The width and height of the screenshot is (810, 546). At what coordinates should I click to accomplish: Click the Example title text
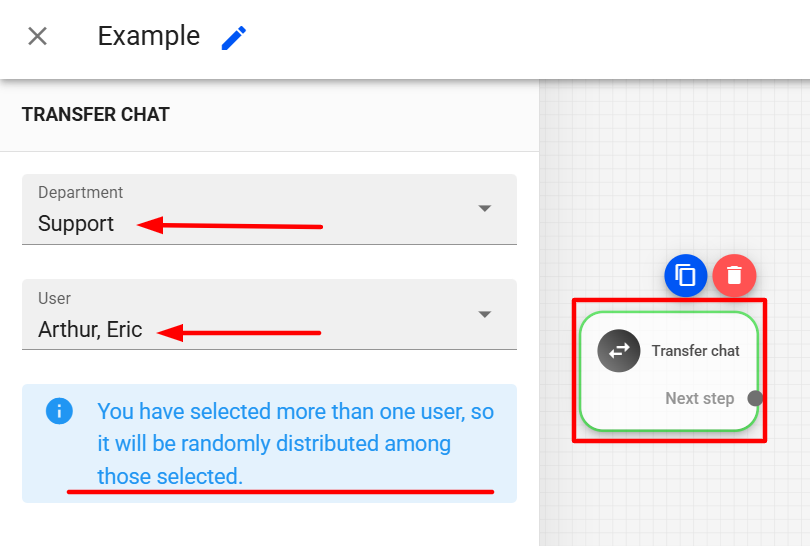(x=148, y=37)
